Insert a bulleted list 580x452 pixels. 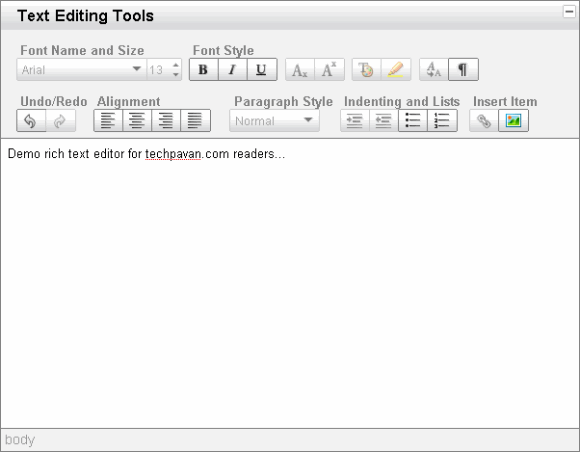(x=413, y=121)
